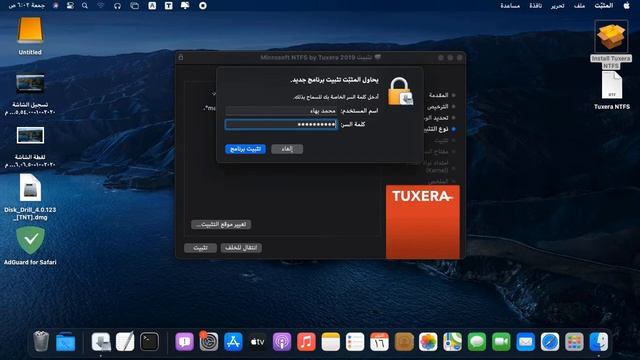Click the Go Back button (انتقال للخلف) in installer
This screenshot has height=360, width=640.
click(x=241, y=248)
